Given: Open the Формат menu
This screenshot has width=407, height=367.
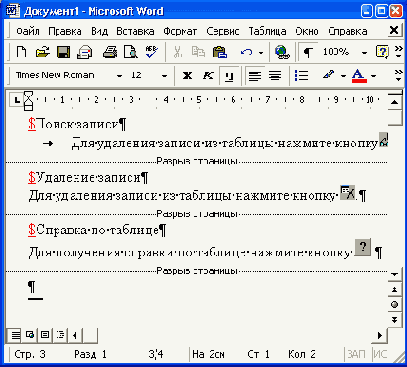Looking at the screenshot, I should click(x=180, y=31).
